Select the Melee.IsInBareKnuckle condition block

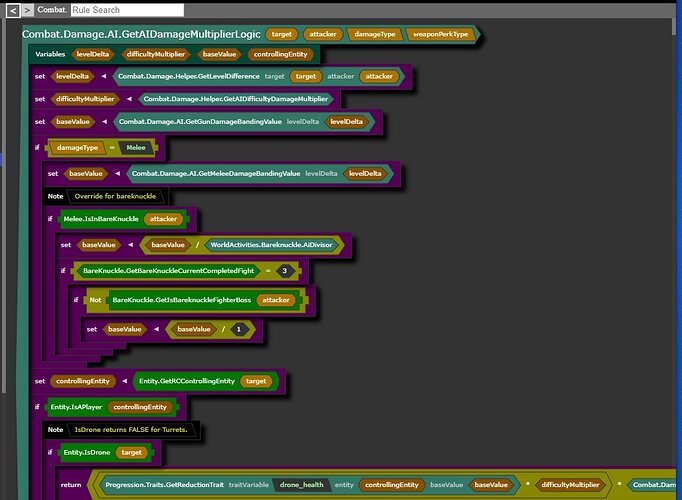point(100,218)
